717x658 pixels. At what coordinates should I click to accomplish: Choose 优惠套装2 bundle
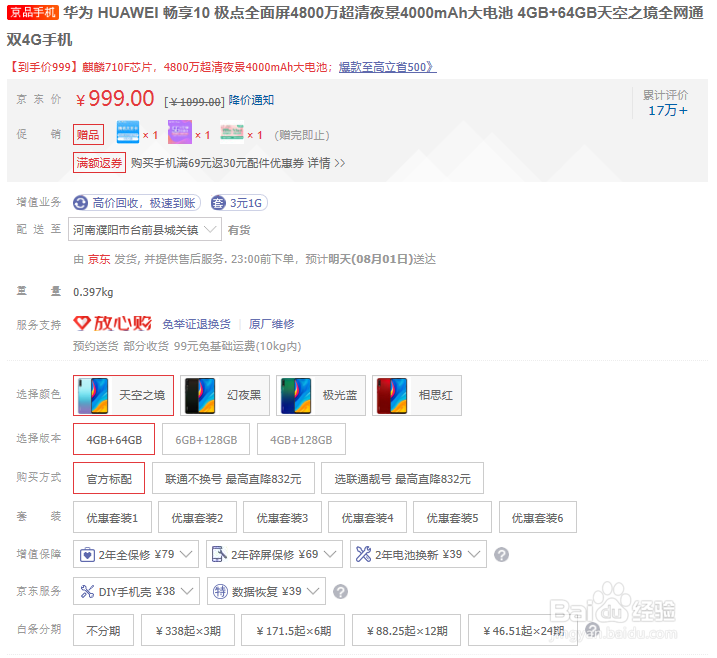198,517
